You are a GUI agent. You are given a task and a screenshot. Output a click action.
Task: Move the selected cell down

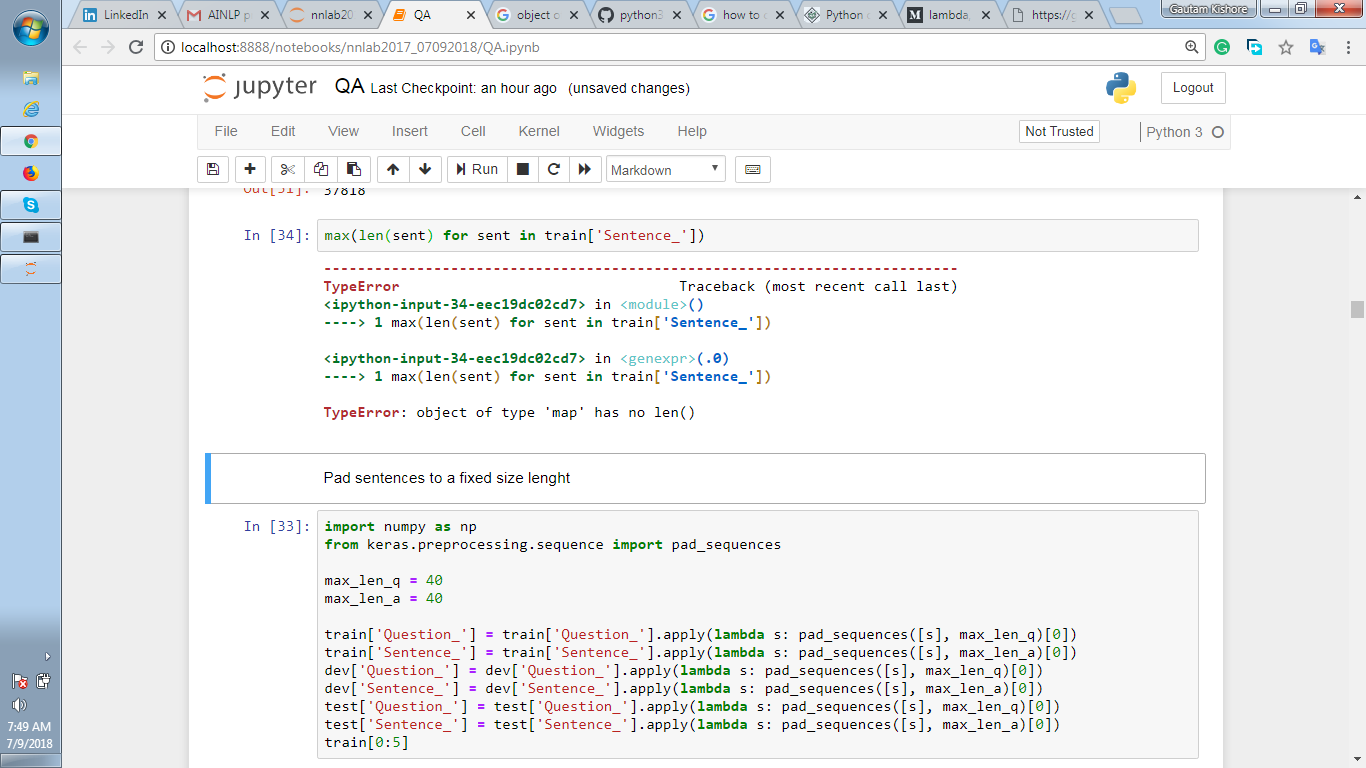(x=425, y=169)
